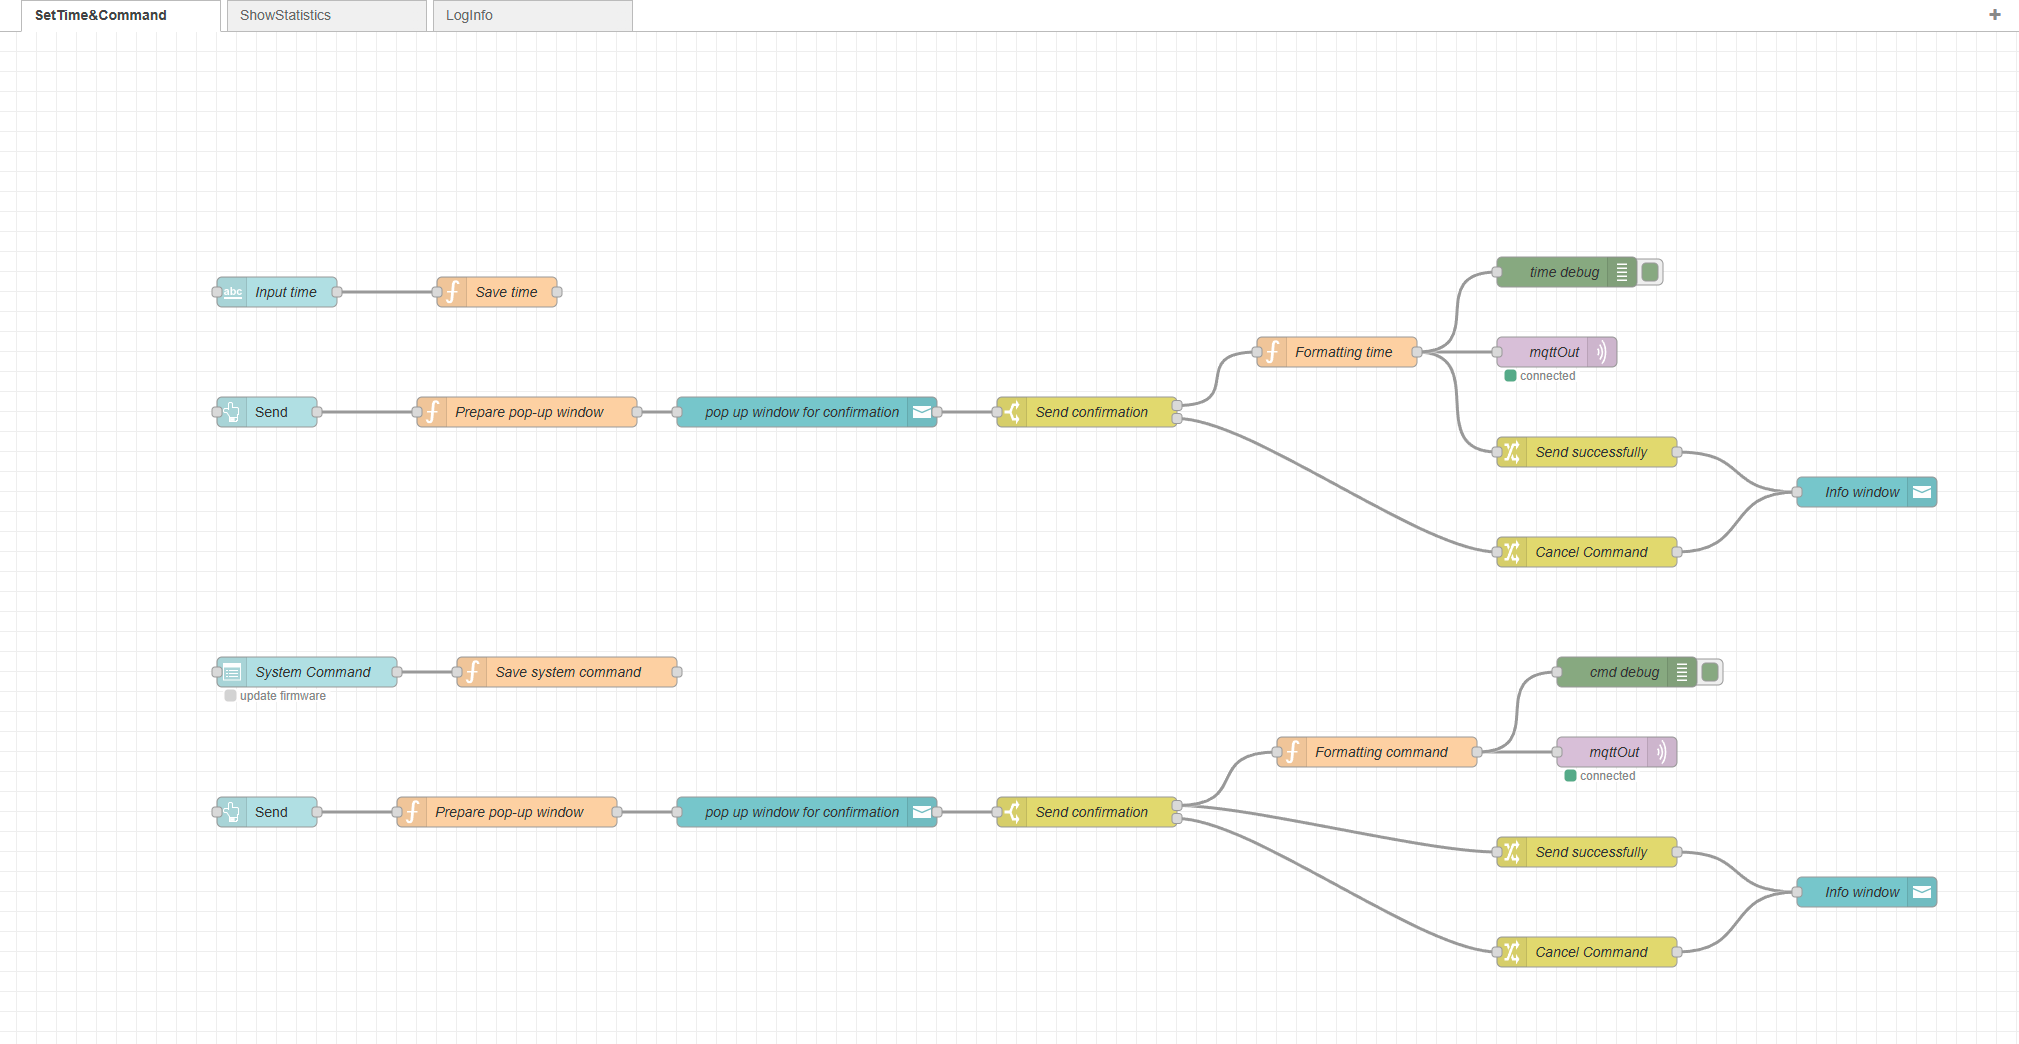Screen dimensions: 2019x1044
Task: Click the list icon on the time debug node
Action: [1622, 272]
